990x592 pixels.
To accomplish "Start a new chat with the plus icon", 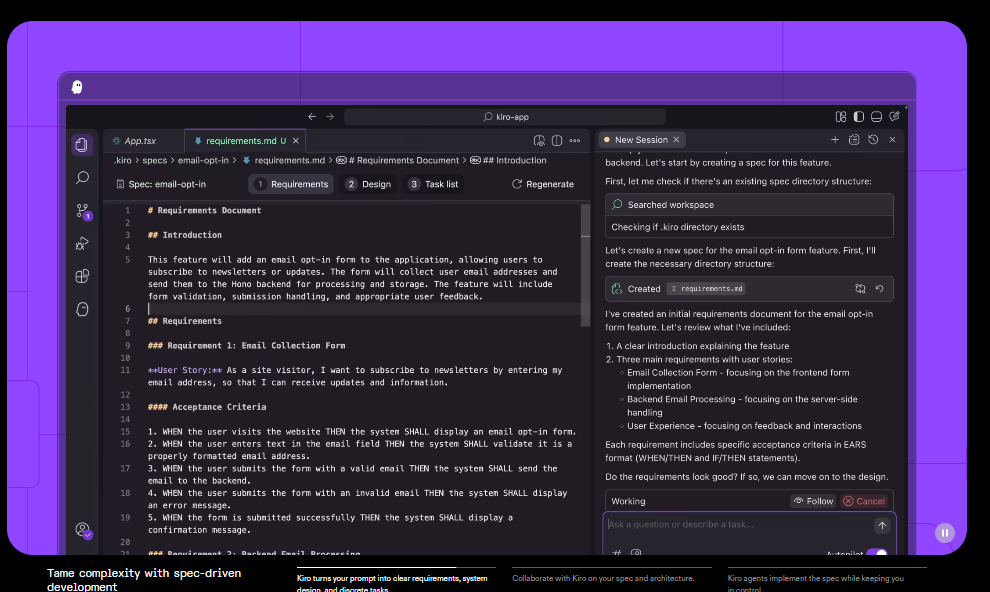I will point(835,140).
